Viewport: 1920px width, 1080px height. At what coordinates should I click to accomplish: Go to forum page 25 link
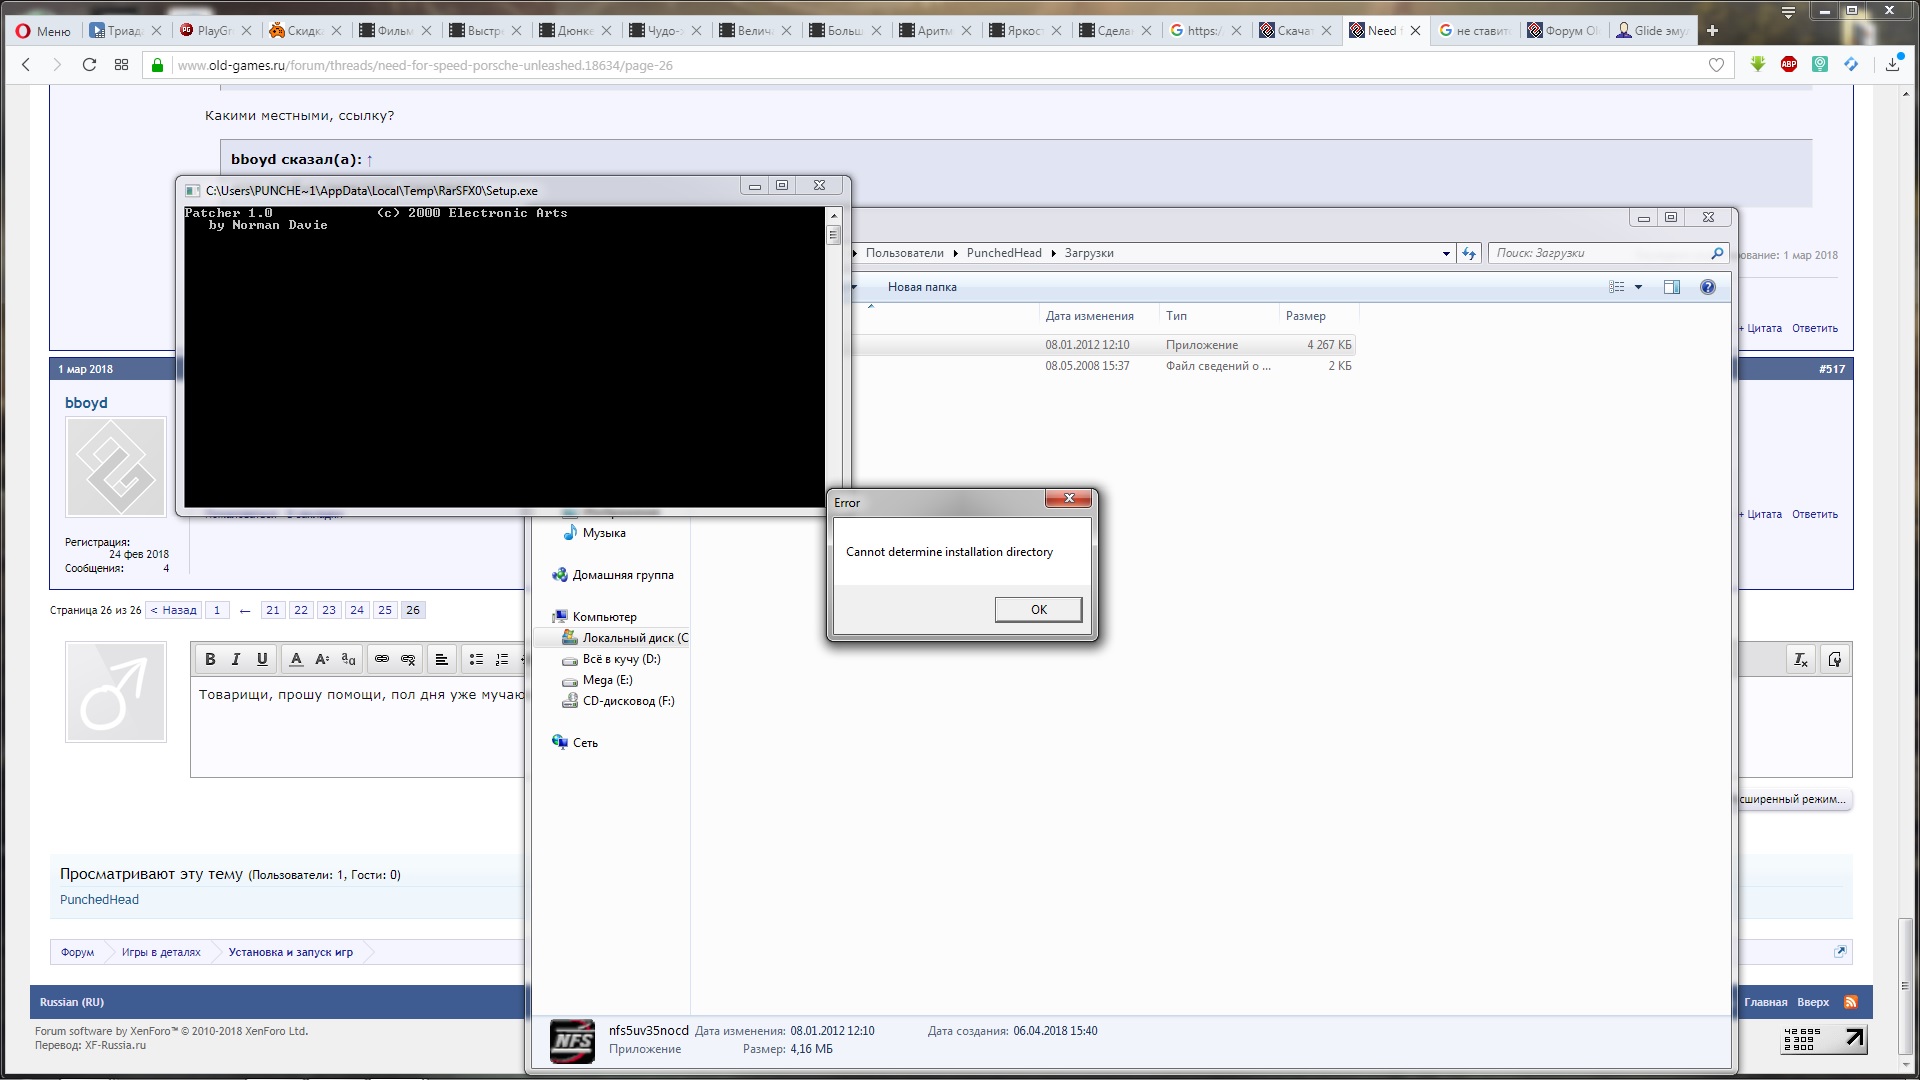385,610
